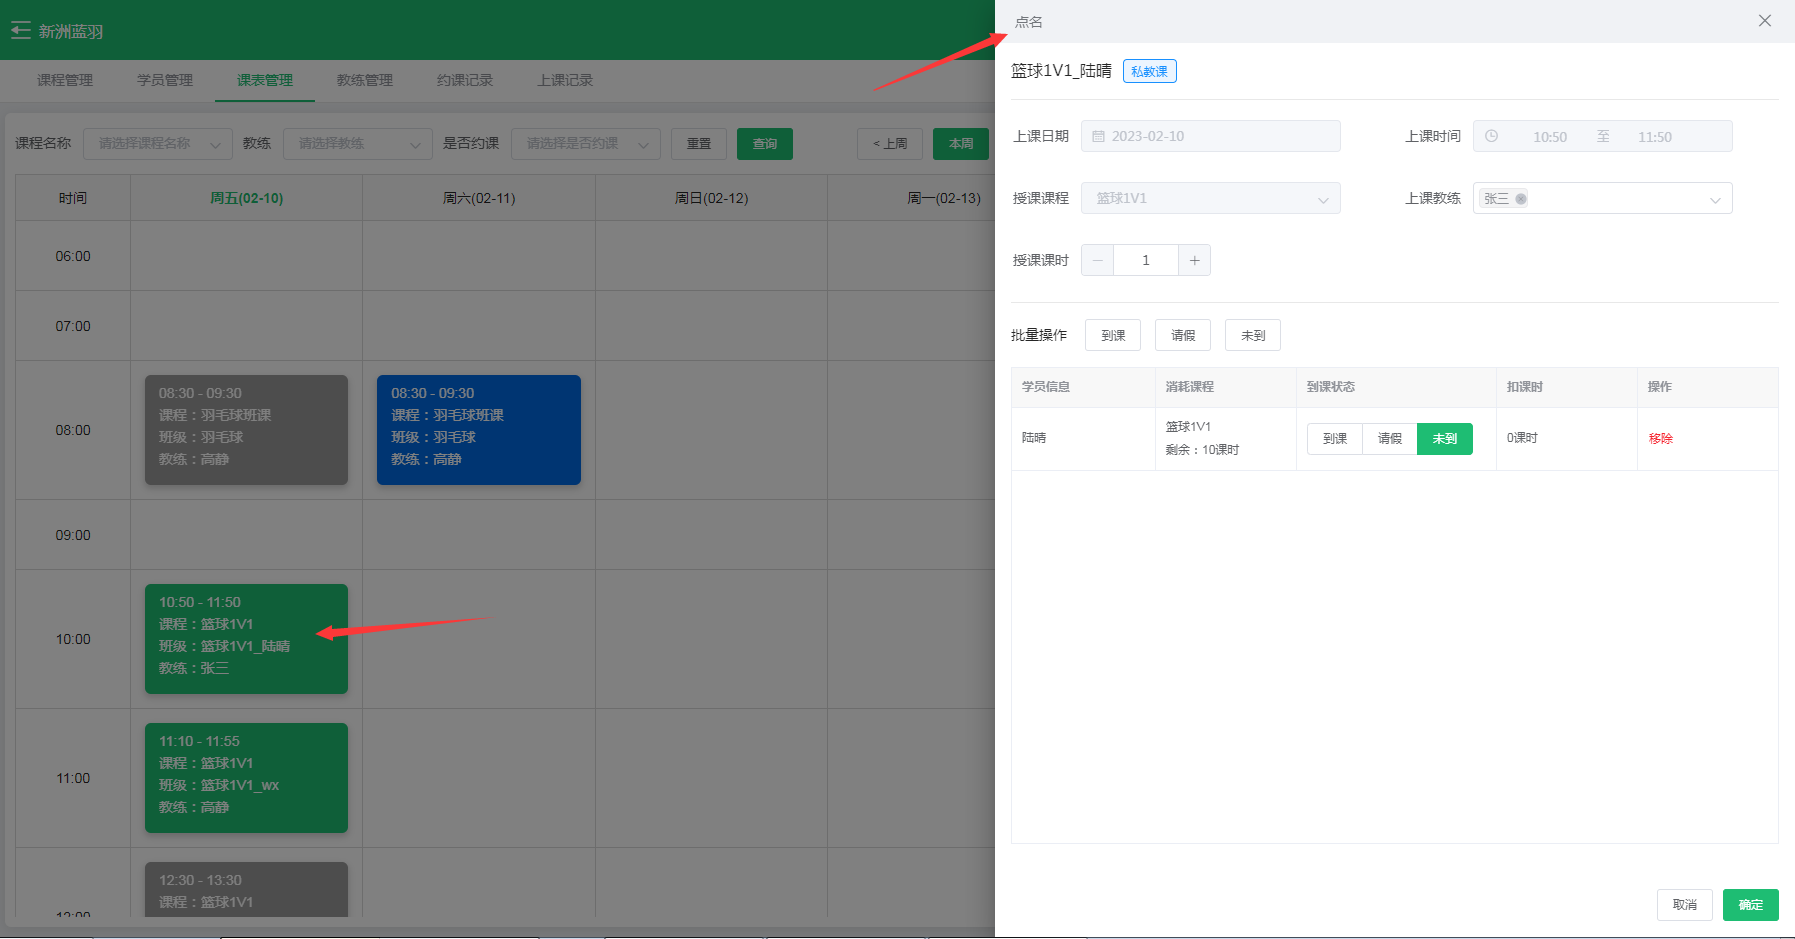Click 移除 link for 陆晴

point(1660,439)
